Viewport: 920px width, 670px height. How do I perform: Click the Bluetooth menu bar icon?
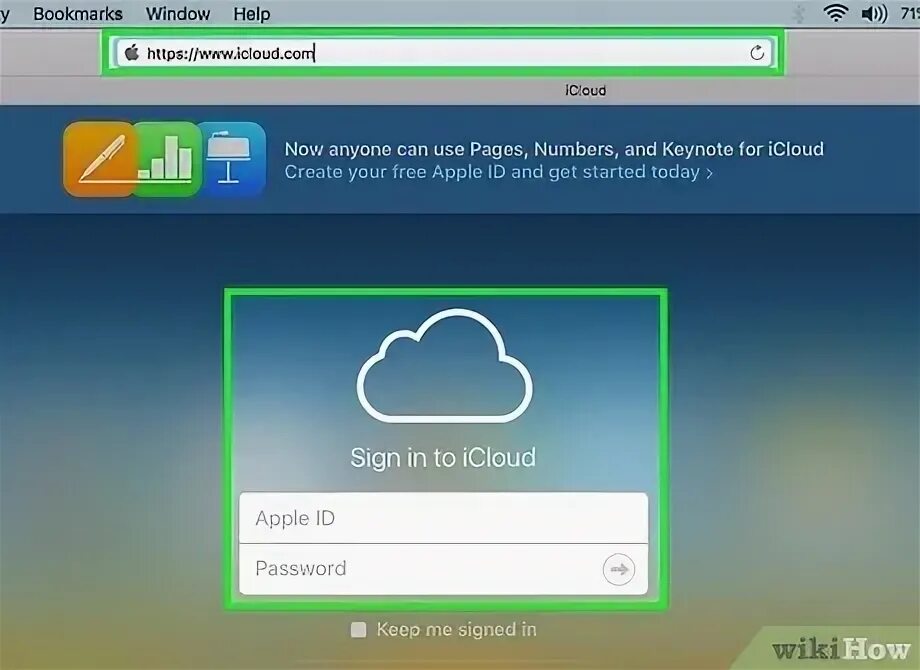799,13
